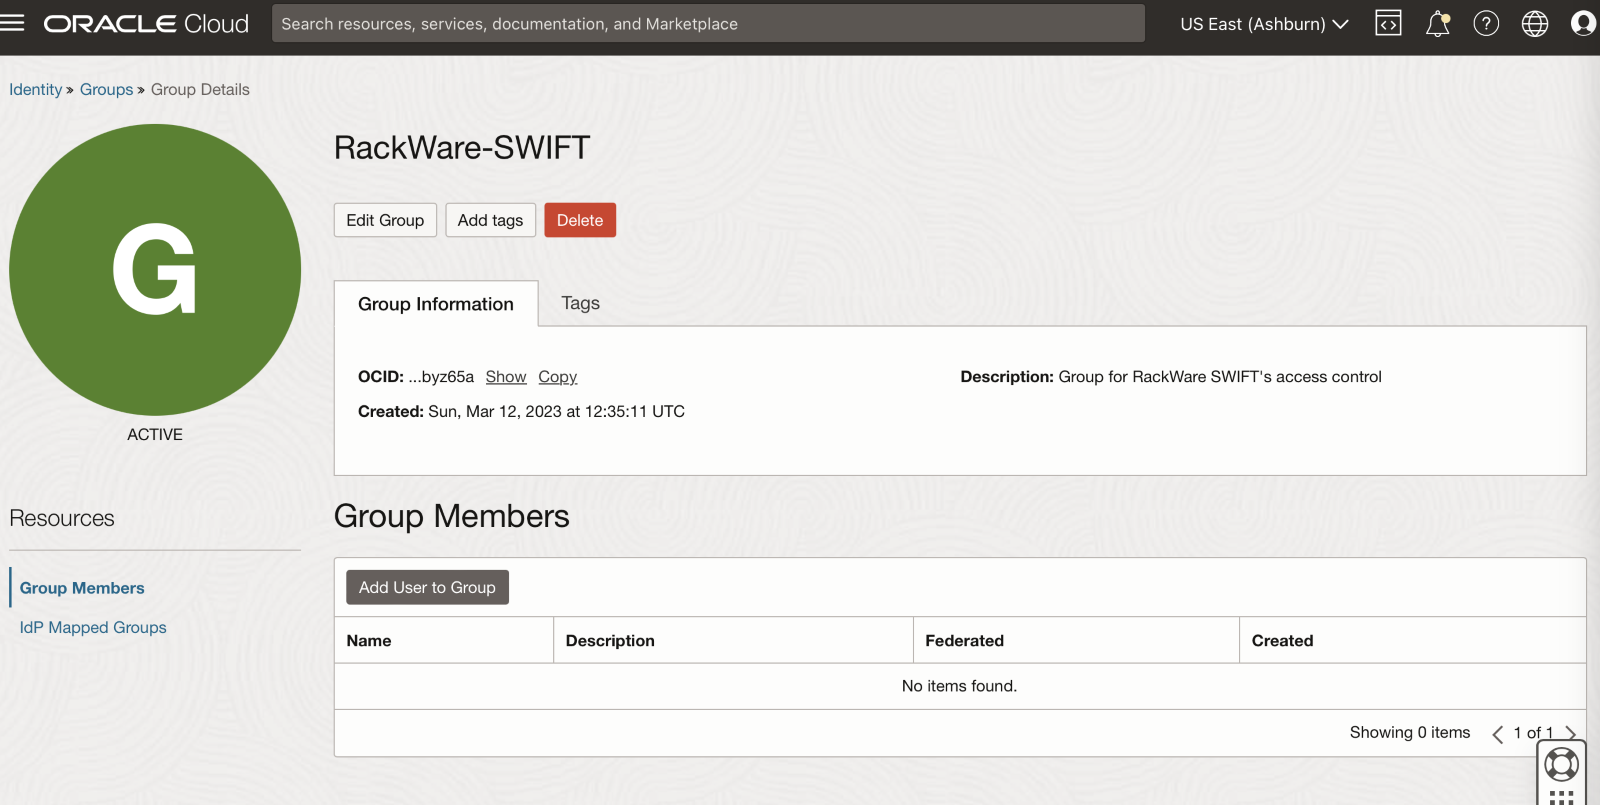Click the RackWare-SWIFT page title
This screenshot has width=1600, height=805.
[462, 148]
